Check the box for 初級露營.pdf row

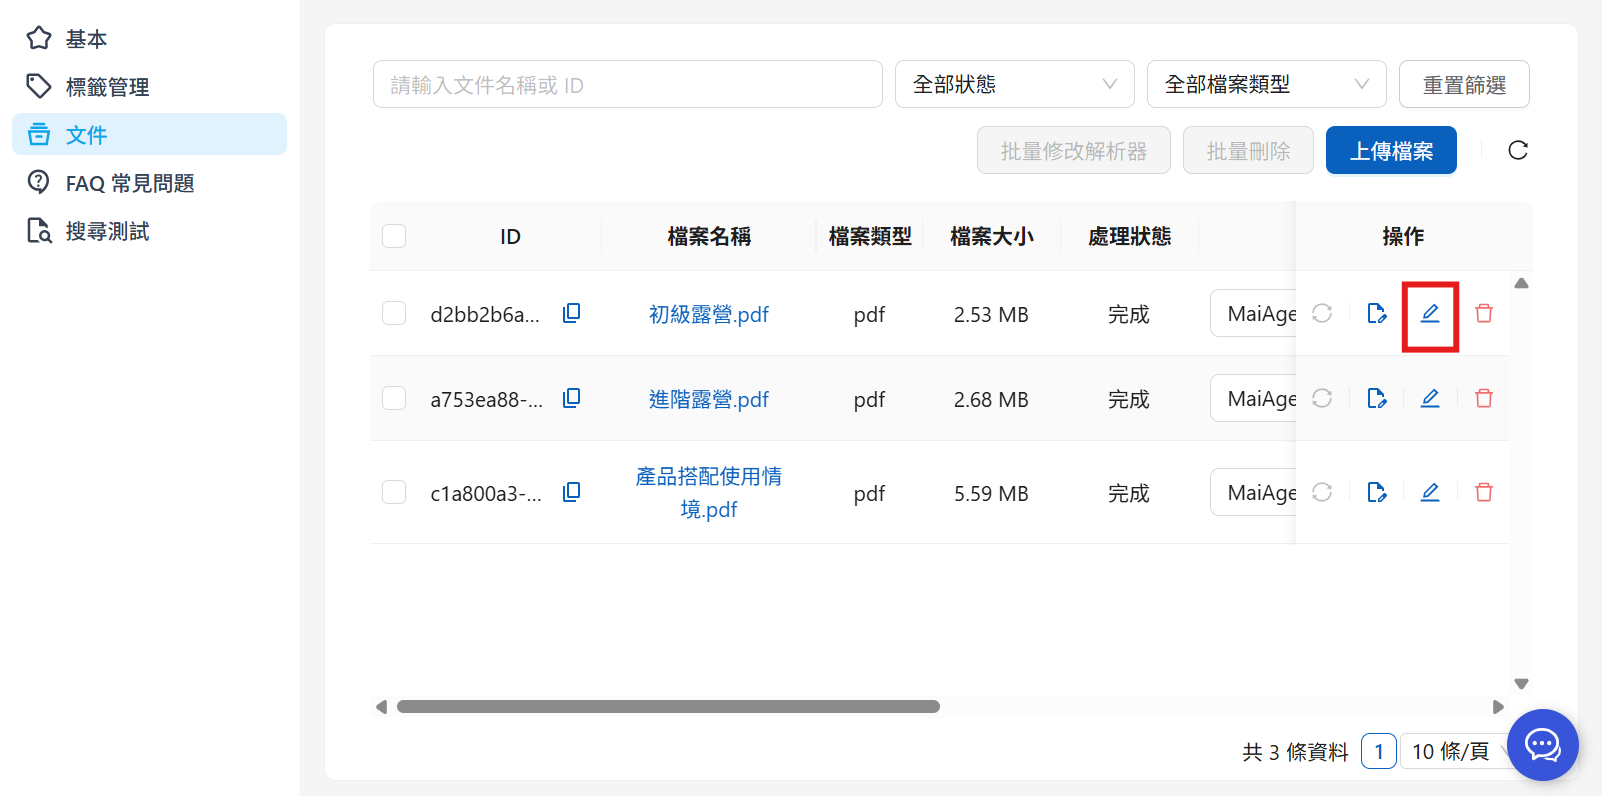coord(394,314)
